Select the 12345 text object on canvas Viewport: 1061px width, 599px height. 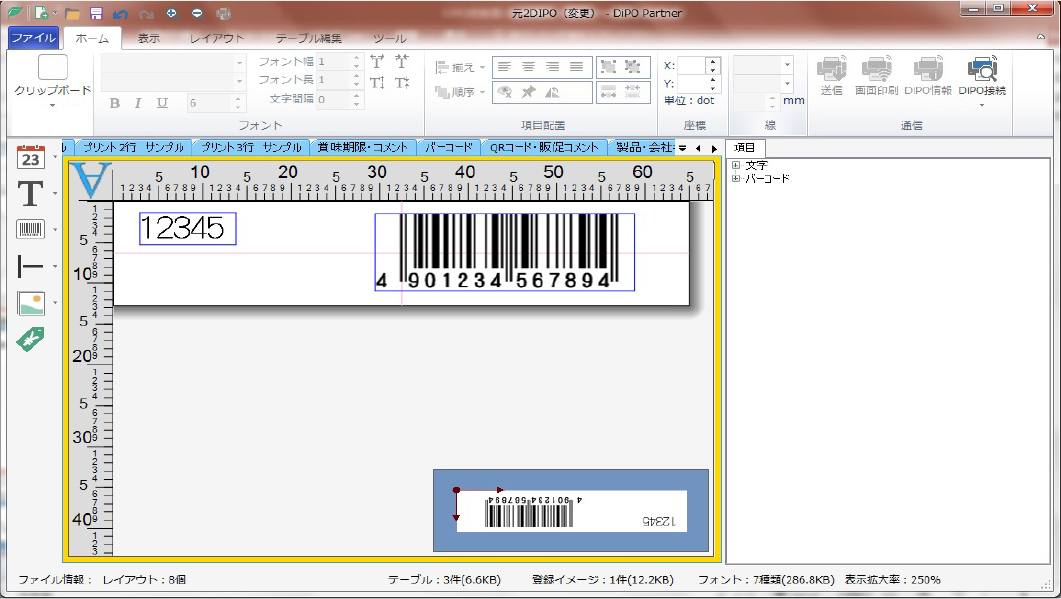coord(187,228)
